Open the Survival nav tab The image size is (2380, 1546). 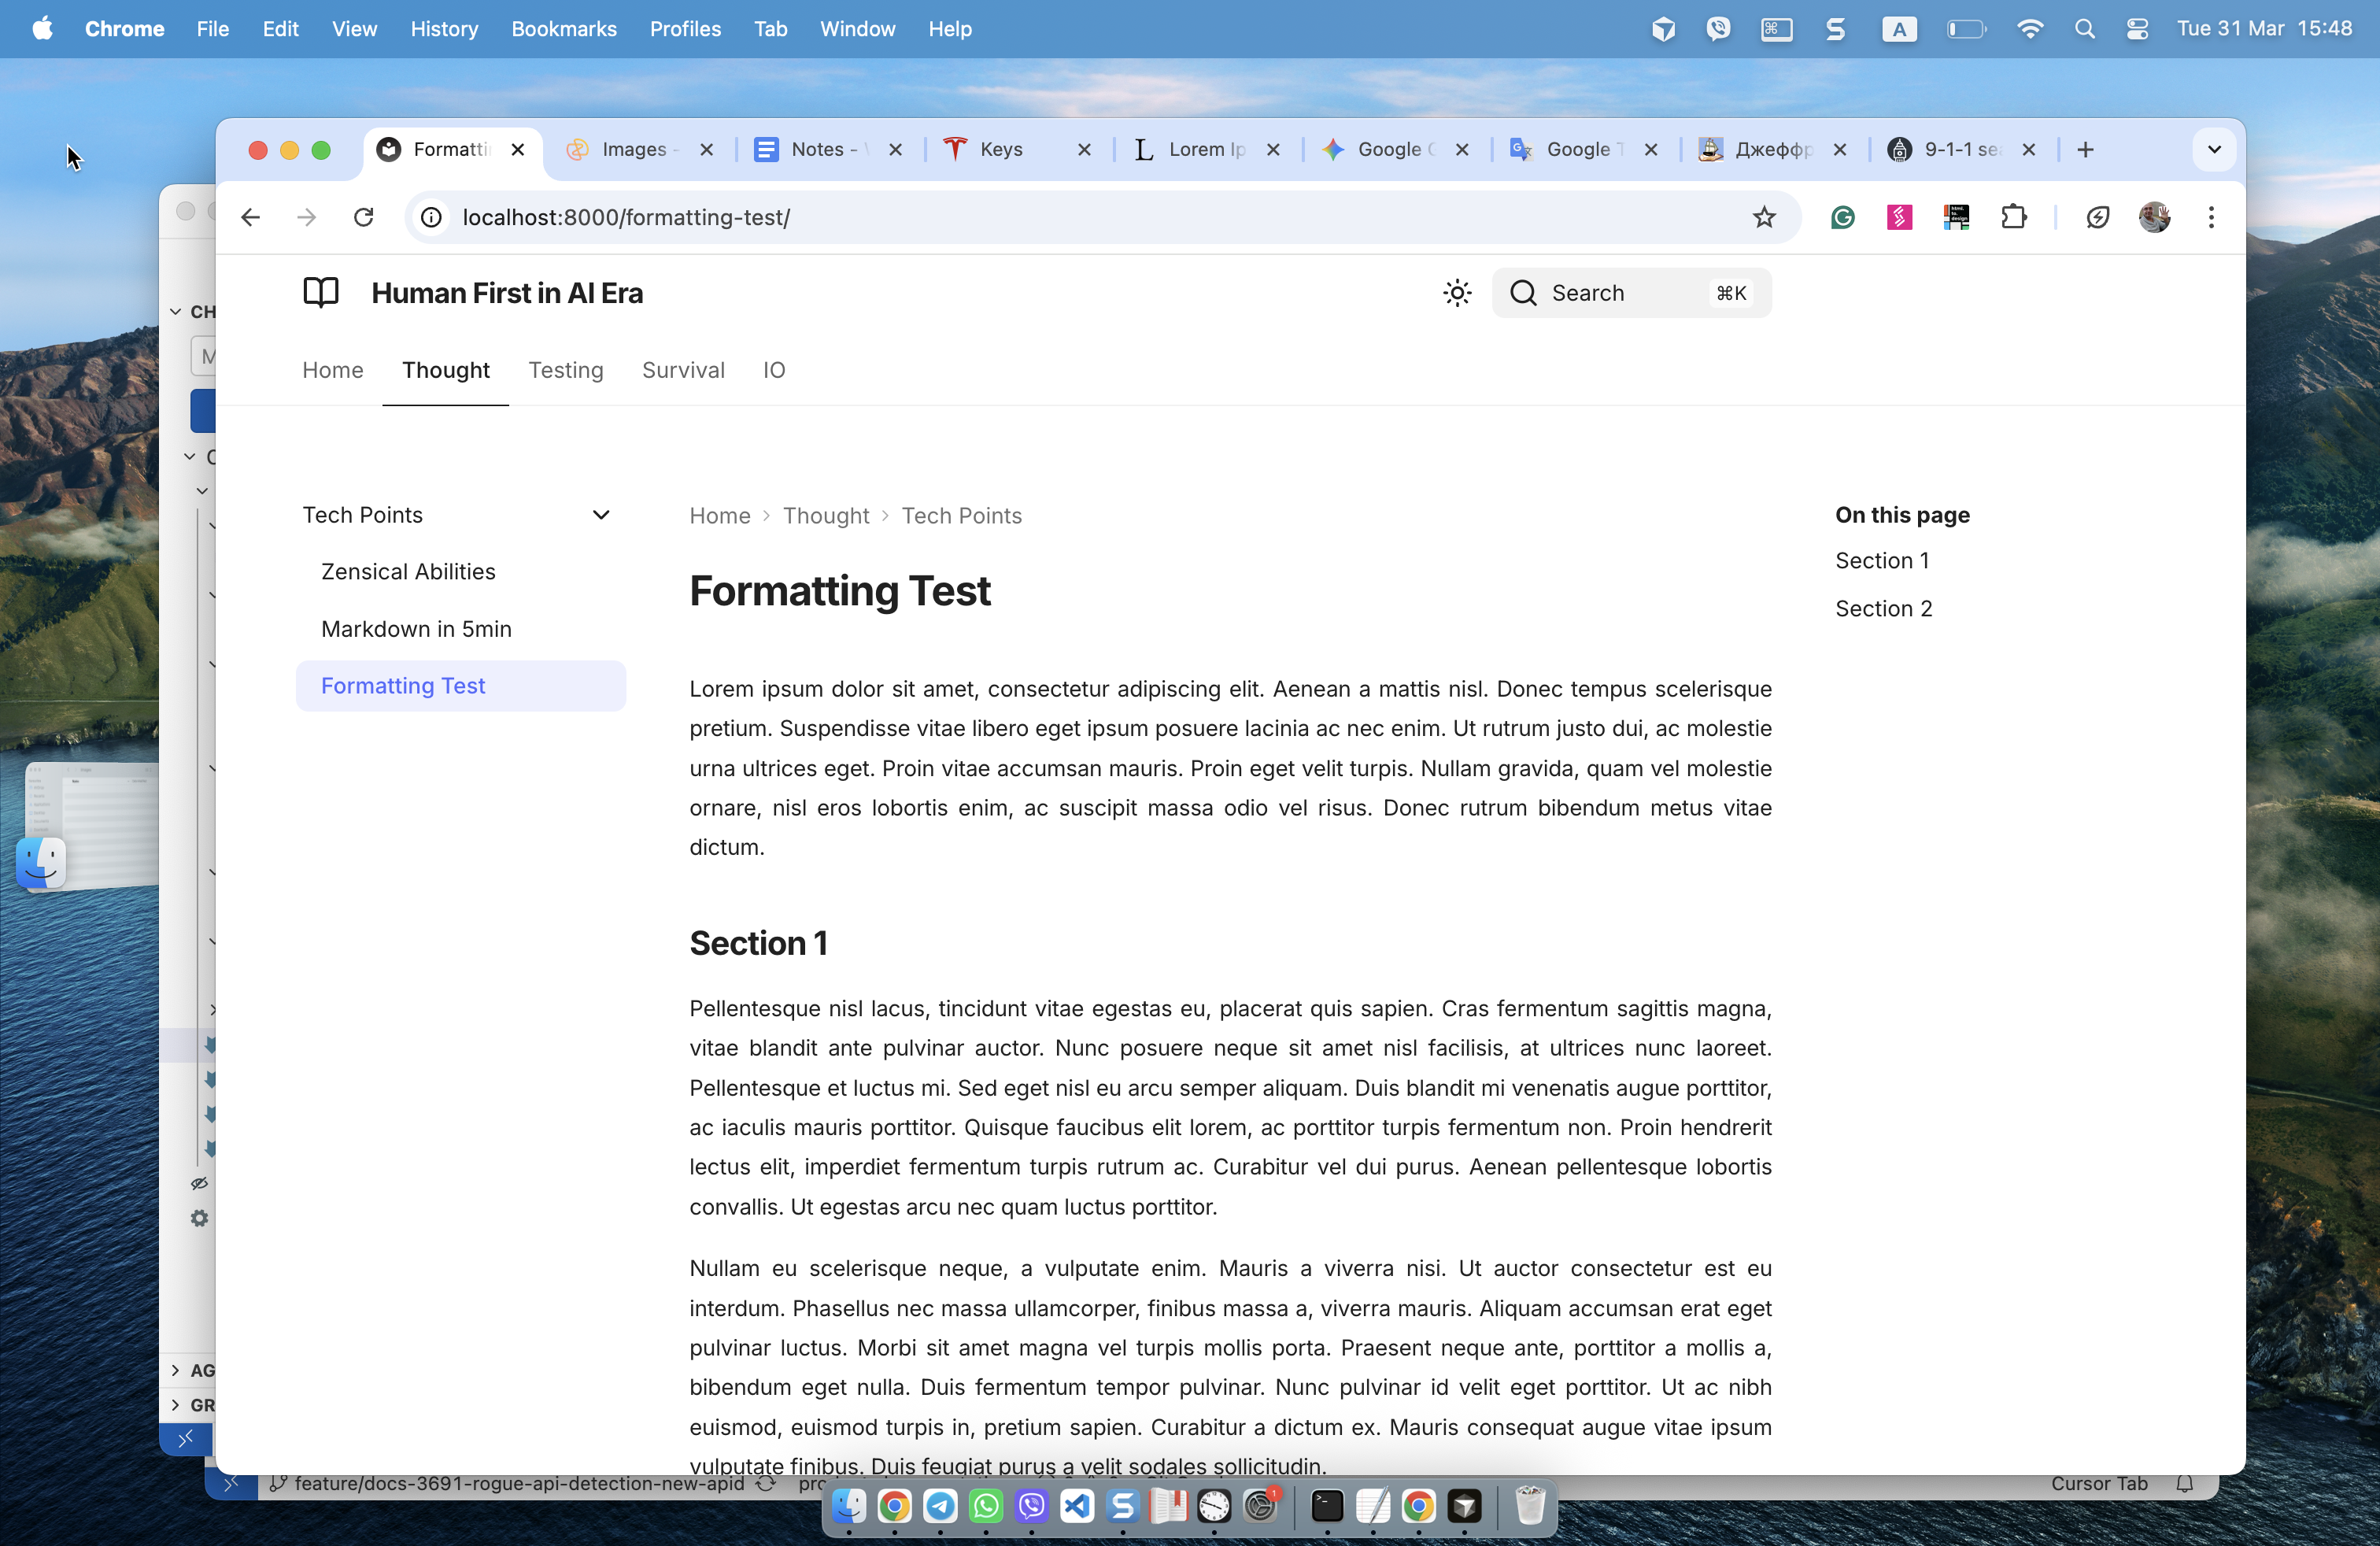(683, 370)
